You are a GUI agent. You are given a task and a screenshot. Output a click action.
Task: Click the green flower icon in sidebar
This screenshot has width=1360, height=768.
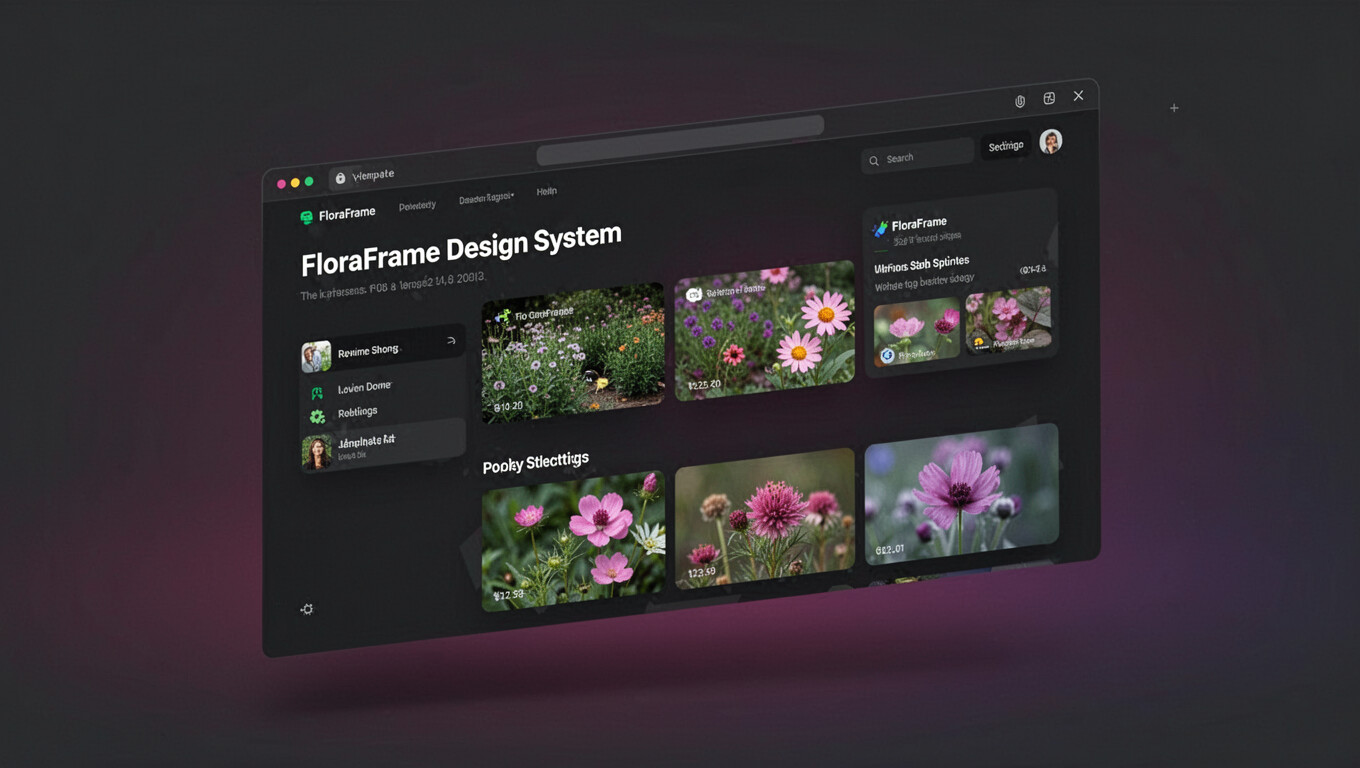[x=317, y=417]
